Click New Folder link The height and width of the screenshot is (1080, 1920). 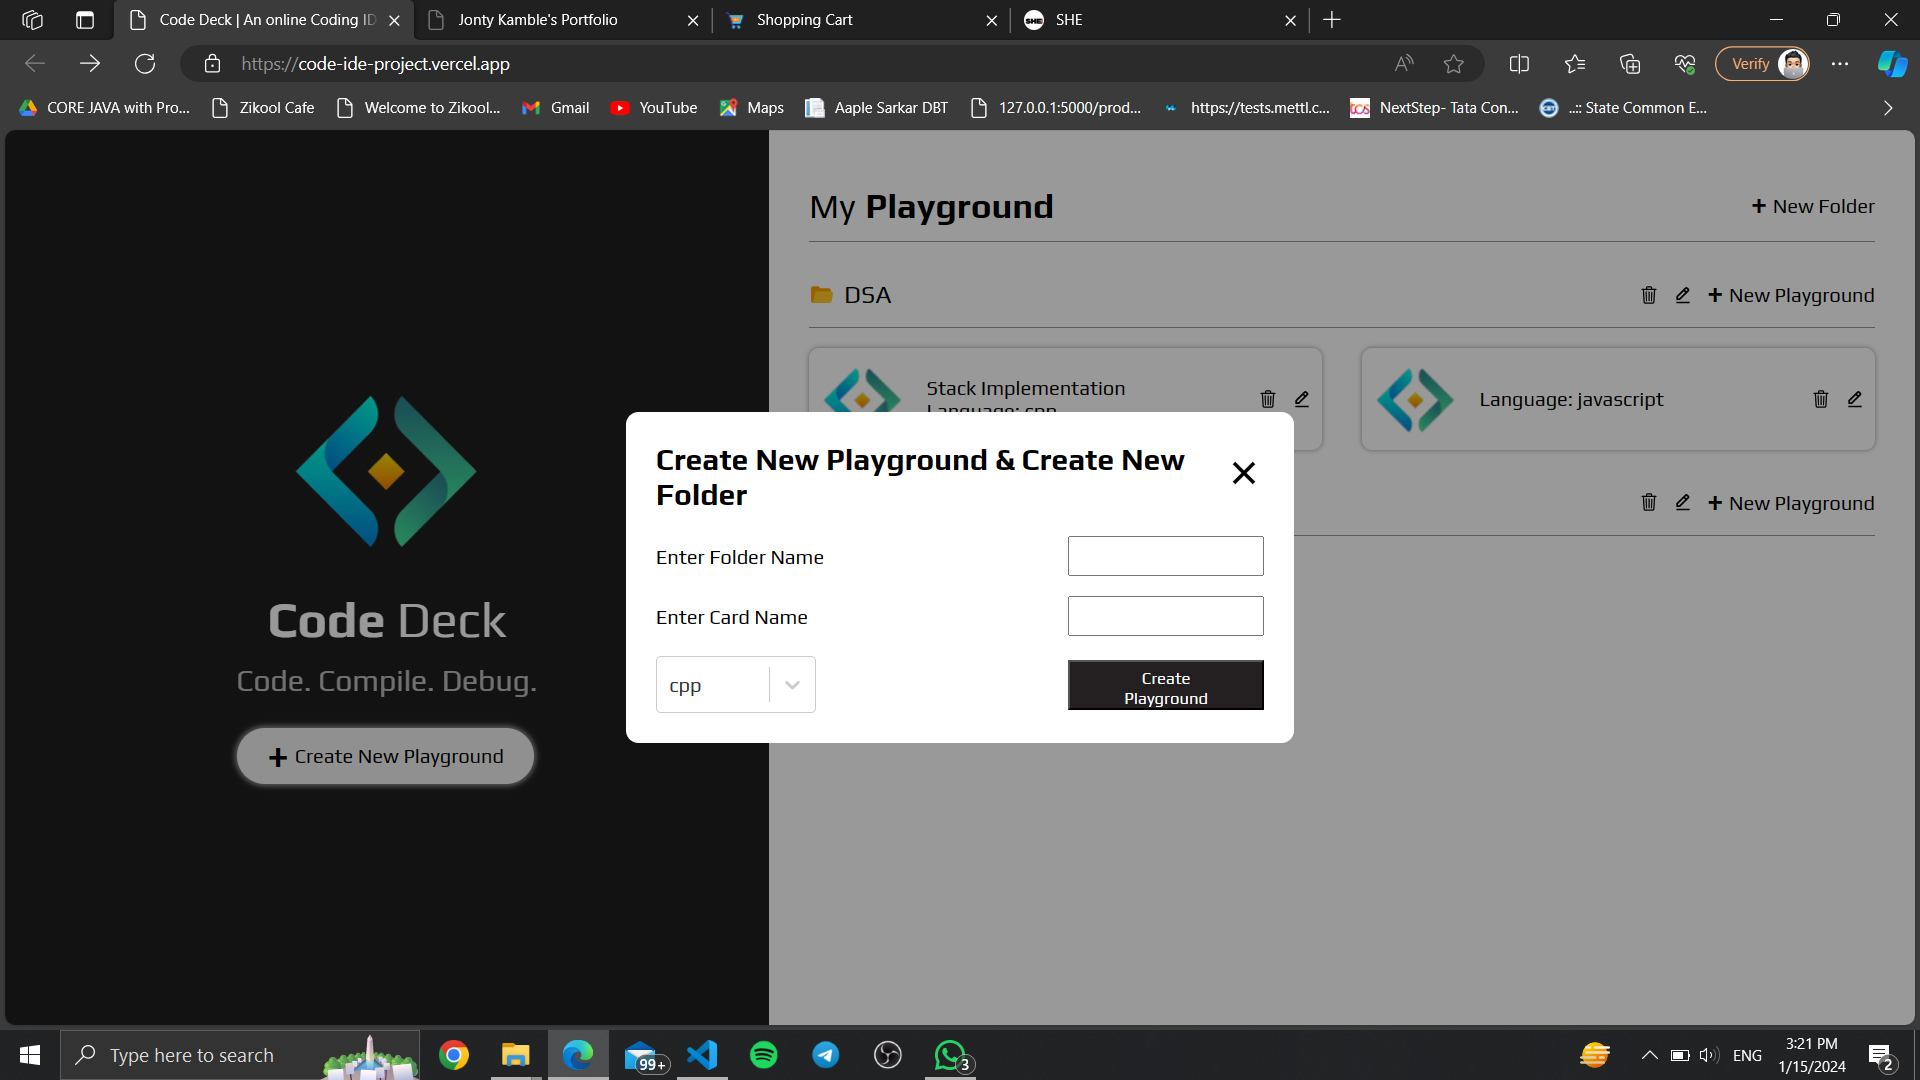click(x=1813, y=206)
